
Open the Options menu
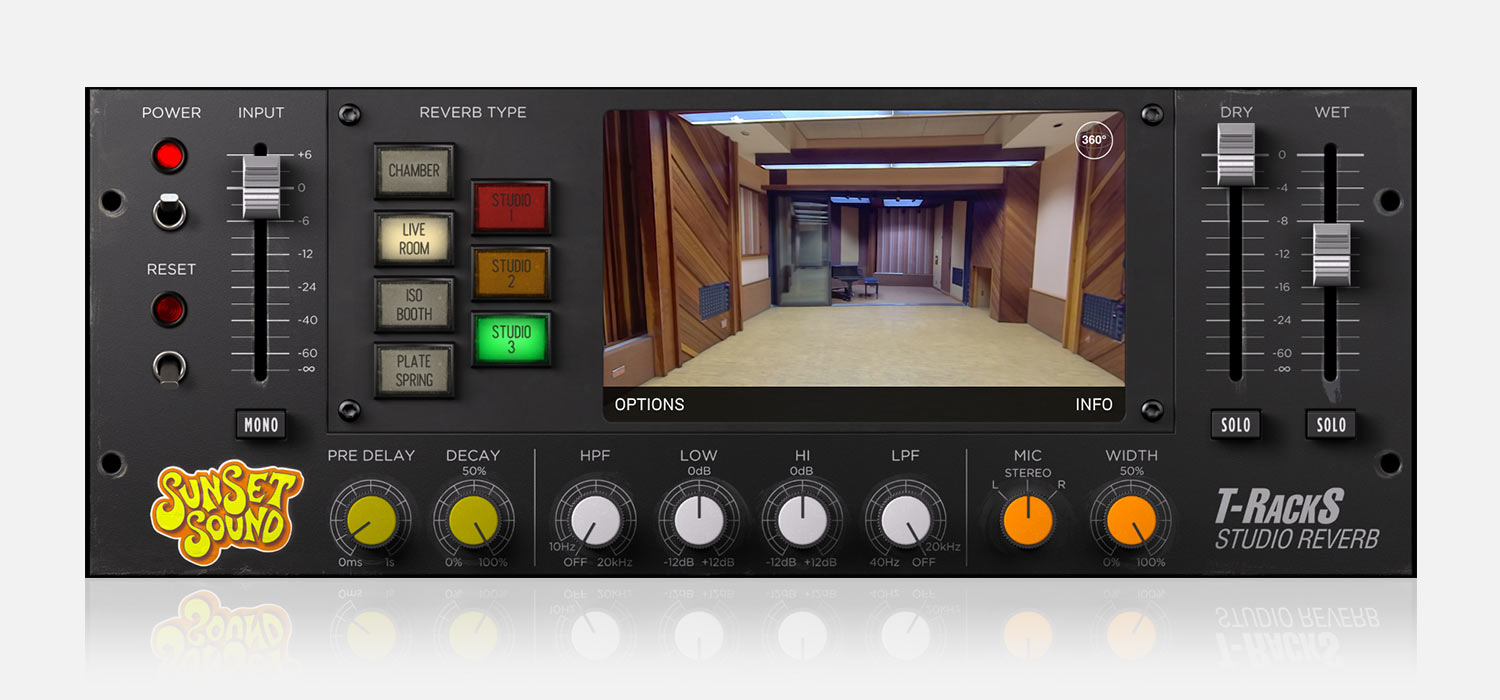649,405
